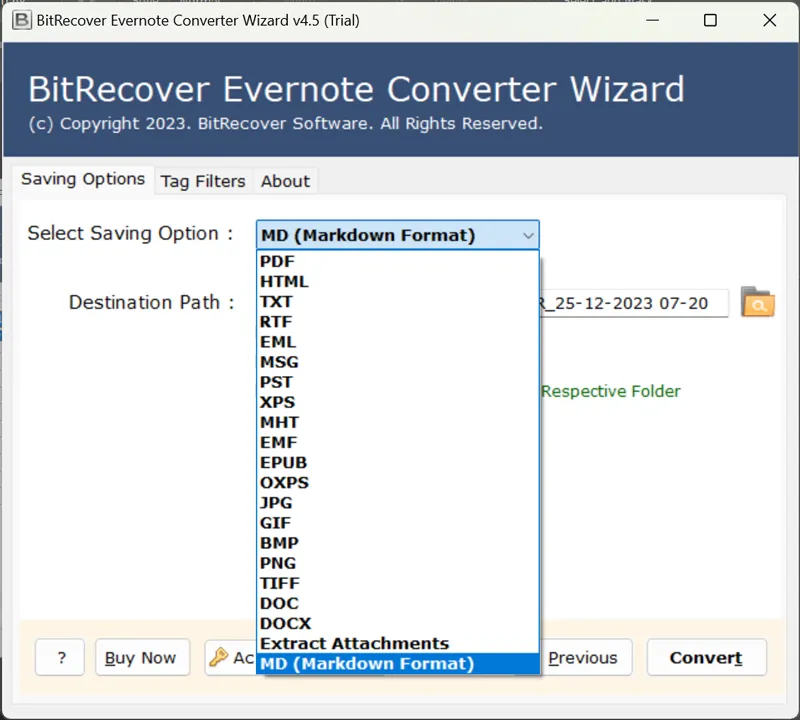
Task: Minimize the Evernote Converter Wizard window
Action: [653, 20]
